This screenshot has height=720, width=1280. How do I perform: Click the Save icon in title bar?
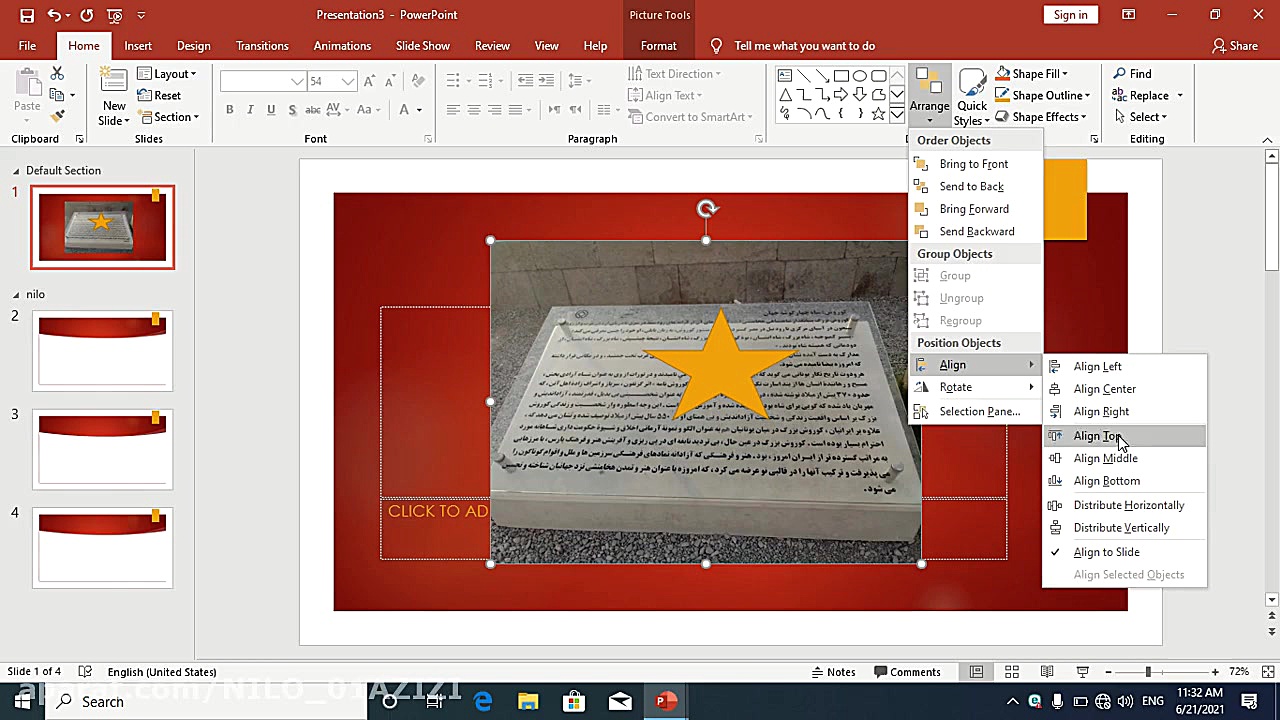pos(27,15)
